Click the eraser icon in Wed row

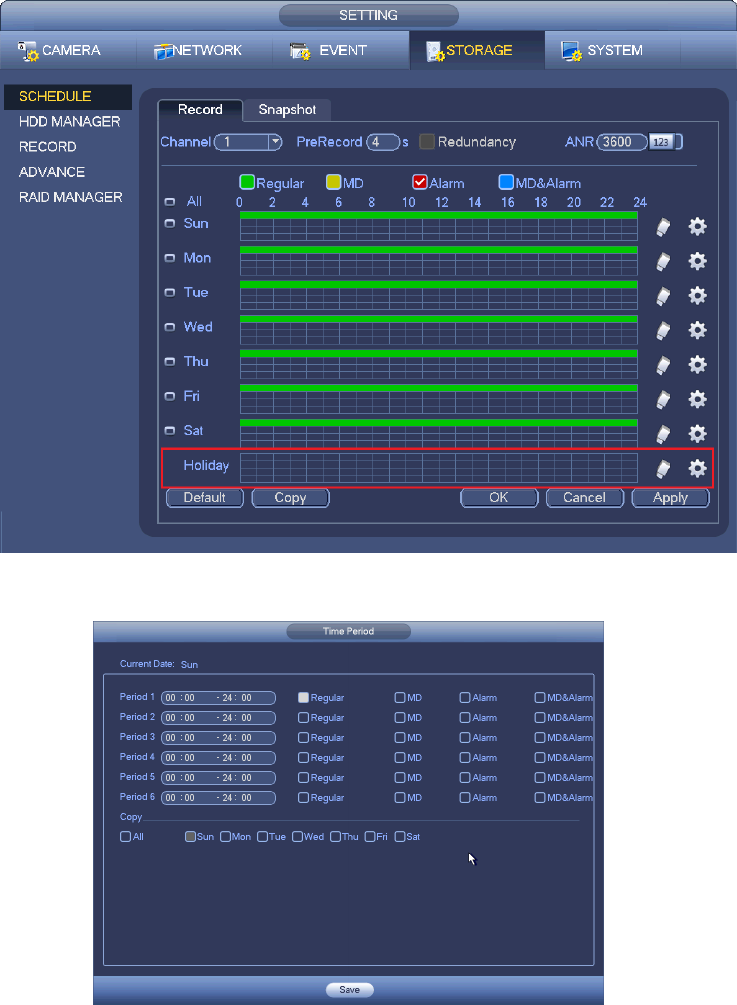tap(662, 331)
